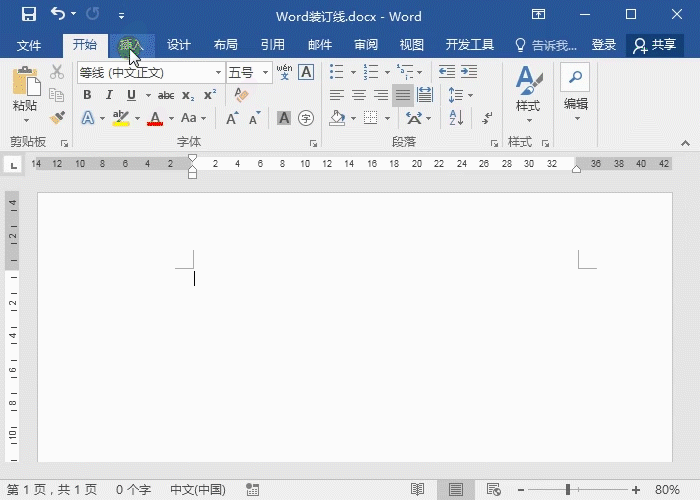Click the Save icon in title bar
This screenshot has height=500, width=700.
pyautogui.click(x=29, y=15)
